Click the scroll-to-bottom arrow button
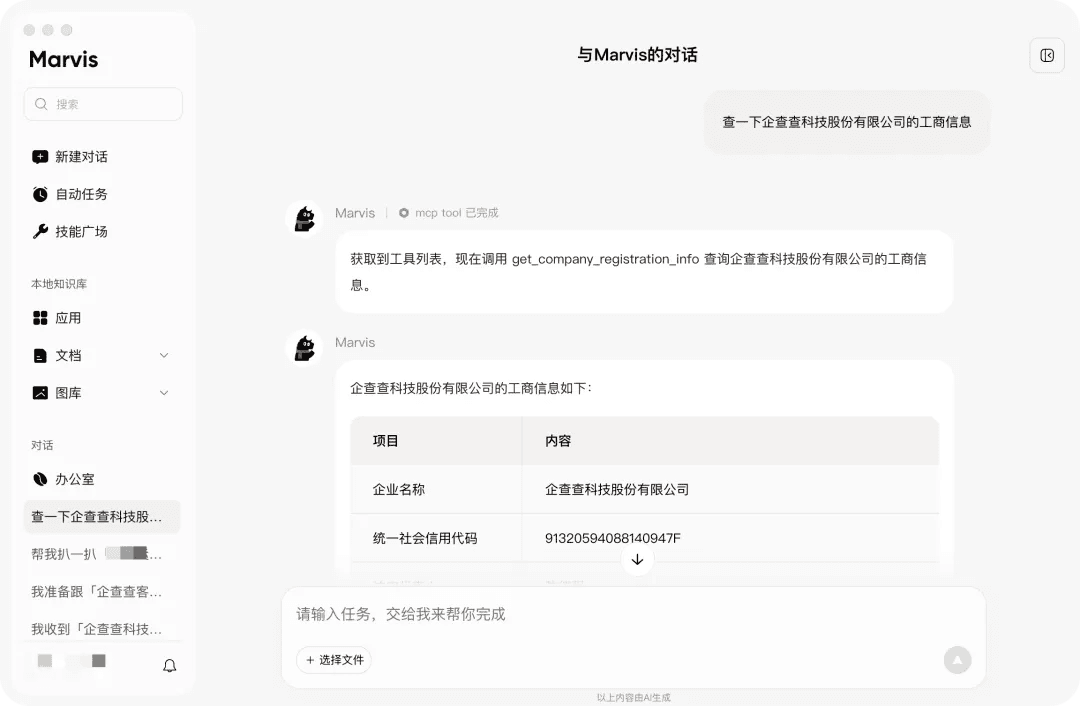Screen dimensions: 1080x706 [x=637, y=559]
